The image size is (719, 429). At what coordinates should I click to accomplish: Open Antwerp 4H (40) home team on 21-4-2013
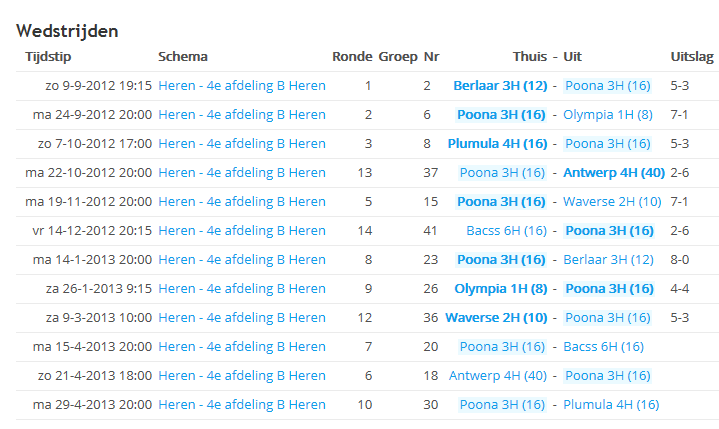(498, 376)
